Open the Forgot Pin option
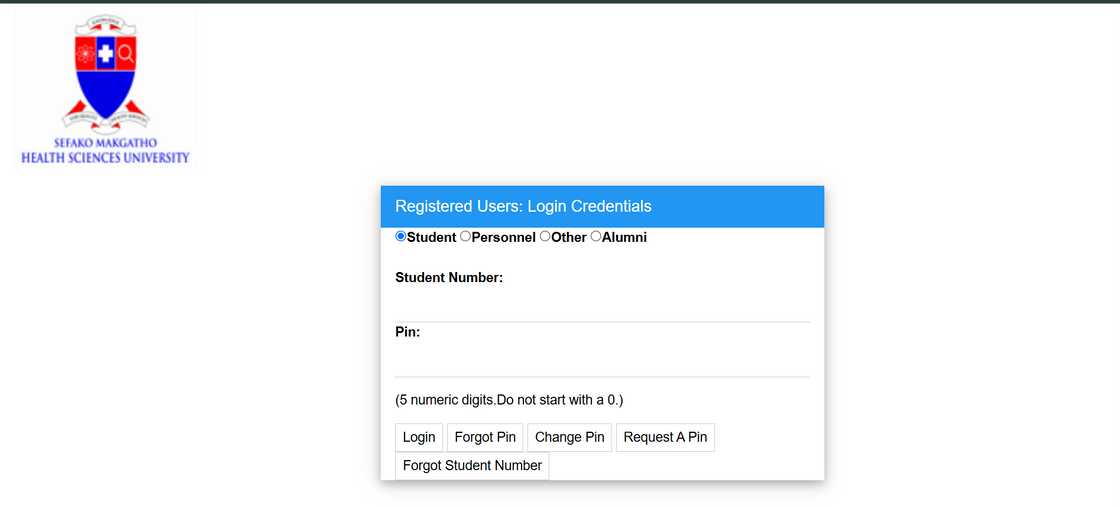The height and width of the screenshot is (508, 1120). 485,437
